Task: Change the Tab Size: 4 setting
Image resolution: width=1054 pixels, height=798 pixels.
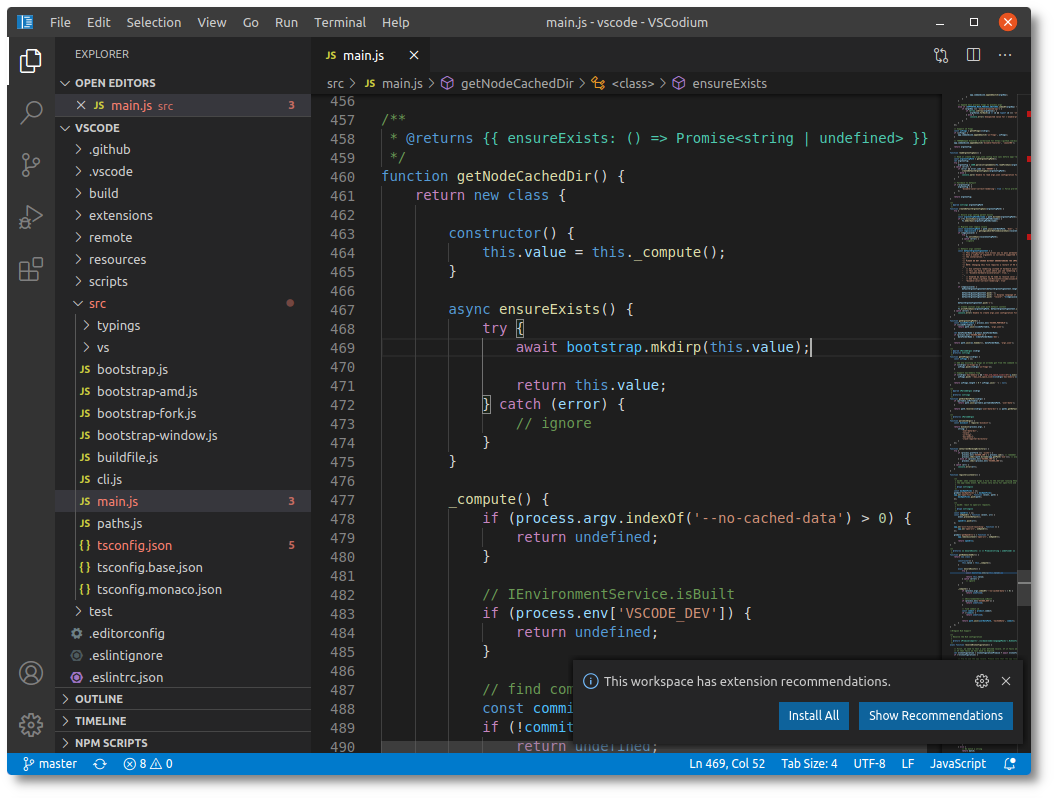Action: click(x=809, y=764)
